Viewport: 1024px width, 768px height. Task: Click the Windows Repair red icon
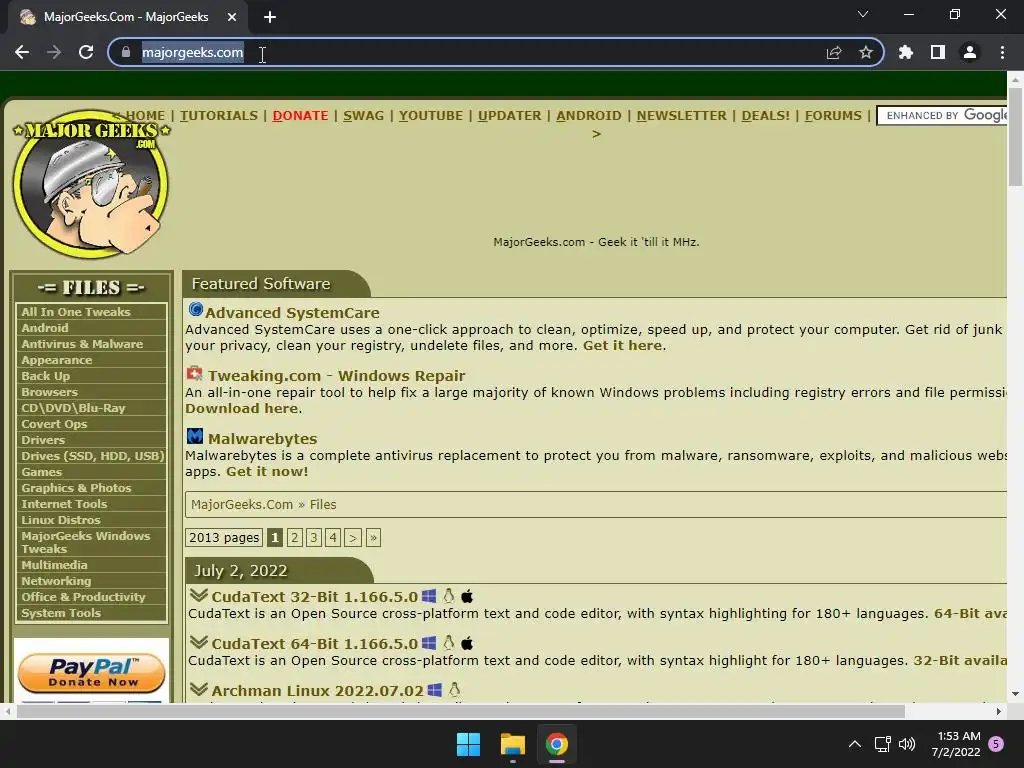[194, 374]
